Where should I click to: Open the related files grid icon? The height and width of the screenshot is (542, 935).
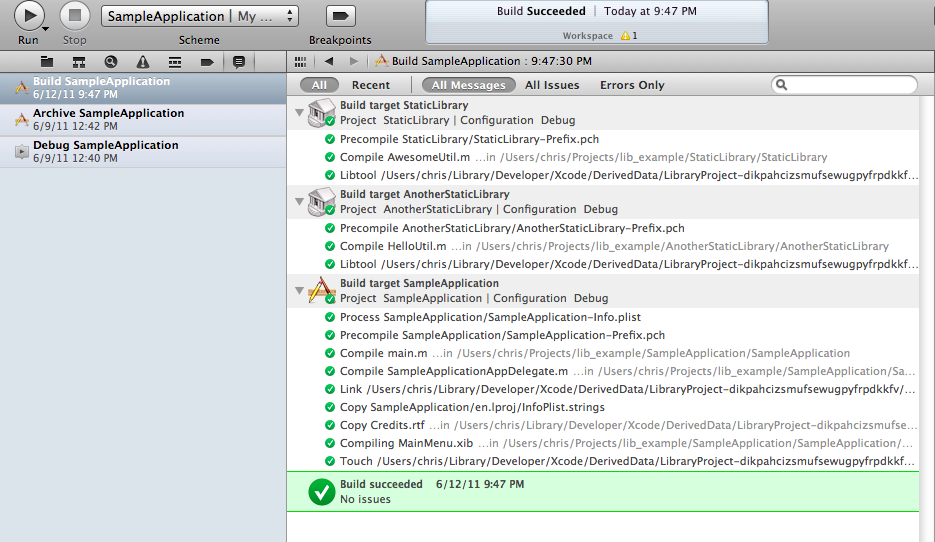301,61
